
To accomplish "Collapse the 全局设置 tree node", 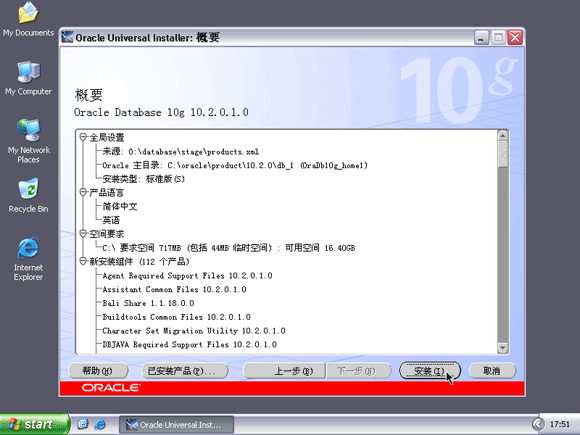I will pos(83,138).
